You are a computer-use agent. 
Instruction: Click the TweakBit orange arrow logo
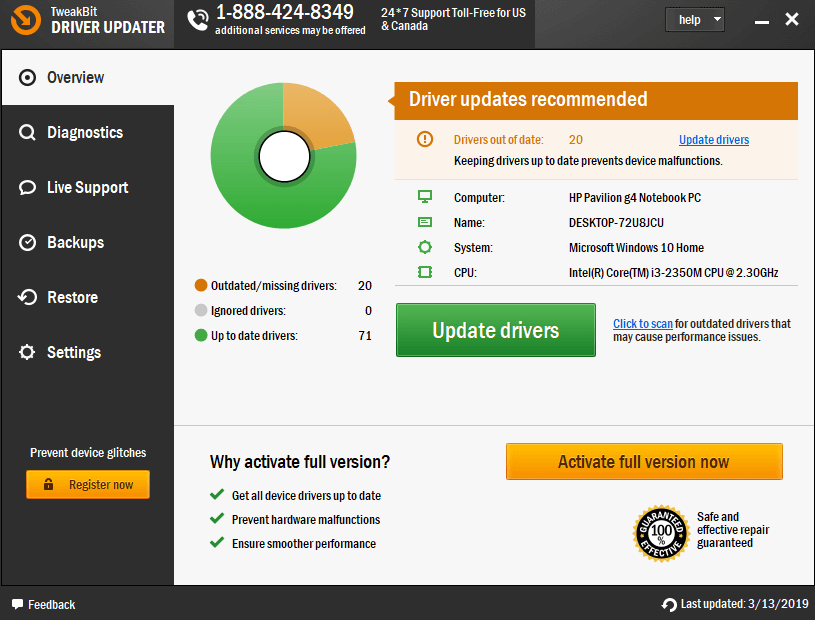[25, 20]
